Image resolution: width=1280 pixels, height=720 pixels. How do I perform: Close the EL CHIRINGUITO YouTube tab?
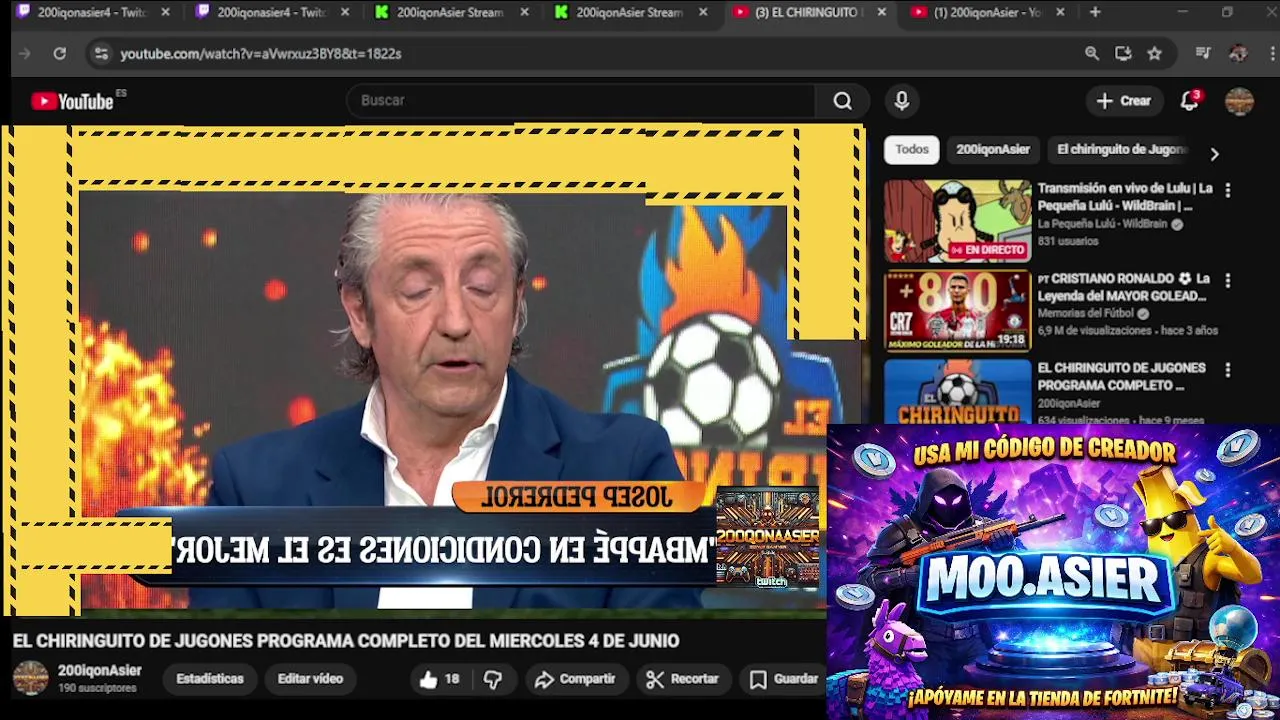[881, 12]
